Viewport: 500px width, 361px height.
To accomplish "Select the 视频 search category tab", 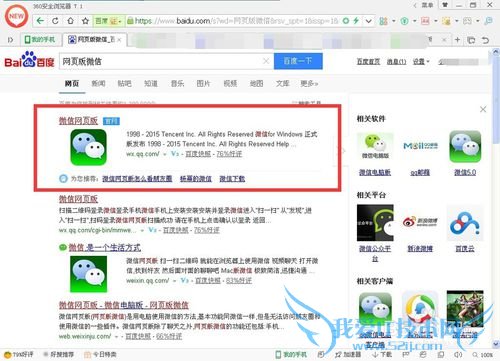I will click(x=230, y=83).
